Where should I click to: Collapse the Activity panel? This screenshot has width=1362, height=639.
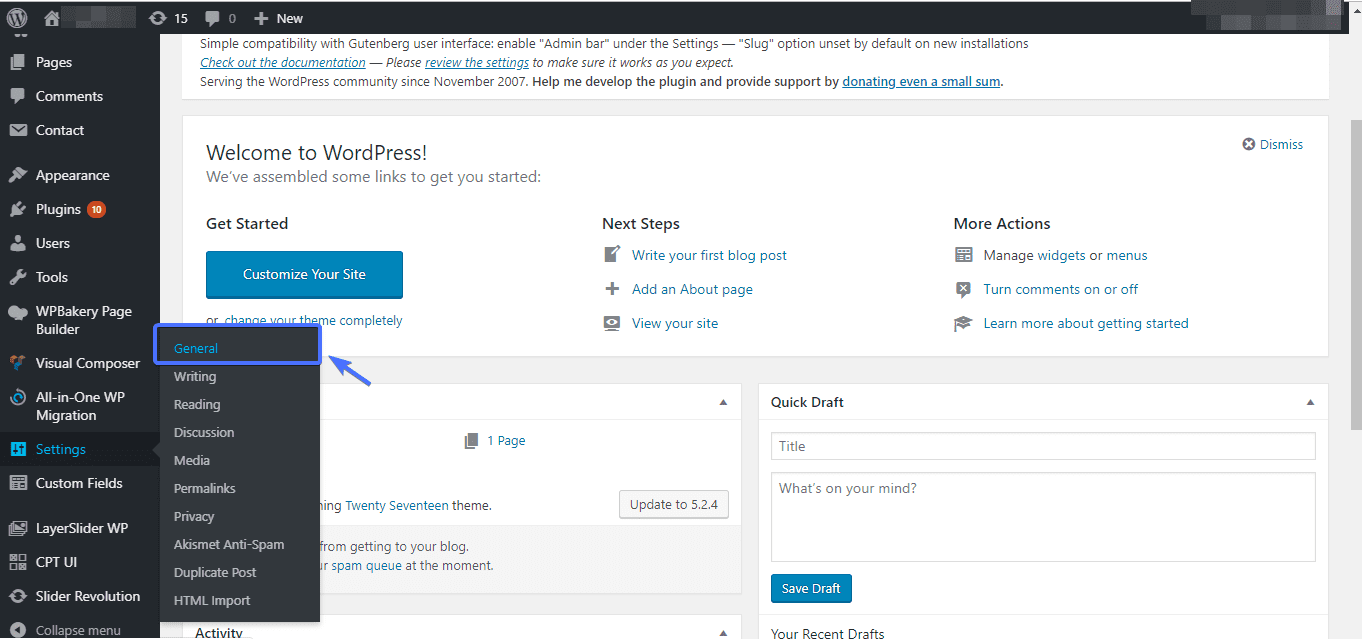click(723, 631)
